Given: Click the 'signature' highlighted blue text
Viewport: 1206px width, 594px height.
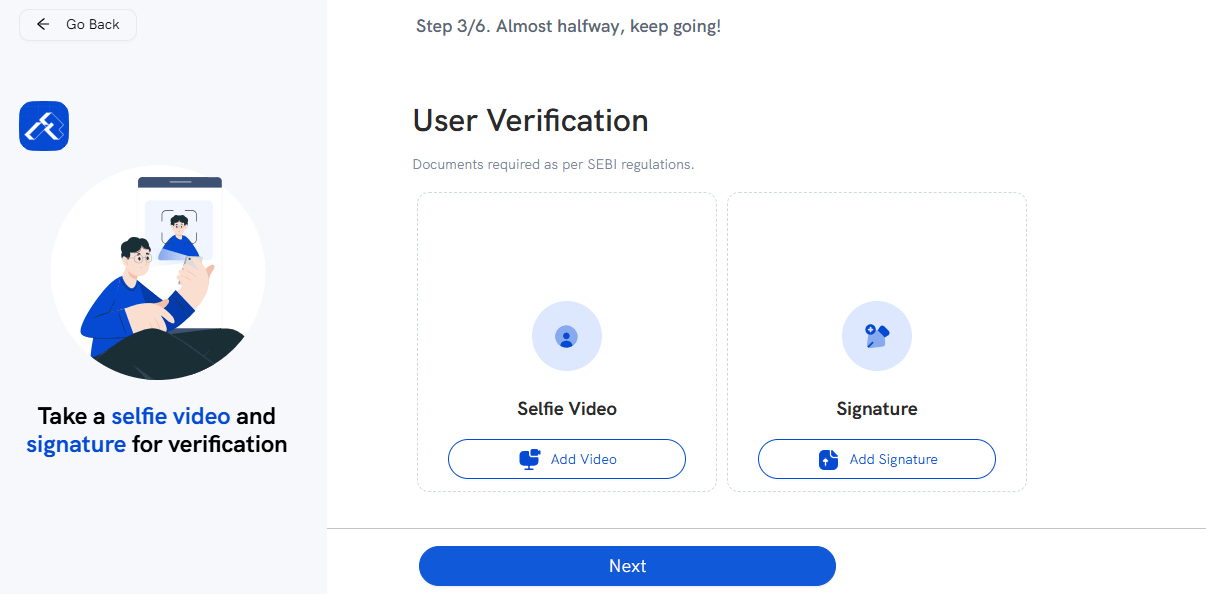Looking at the screenshot, I should tap(76, 444).
